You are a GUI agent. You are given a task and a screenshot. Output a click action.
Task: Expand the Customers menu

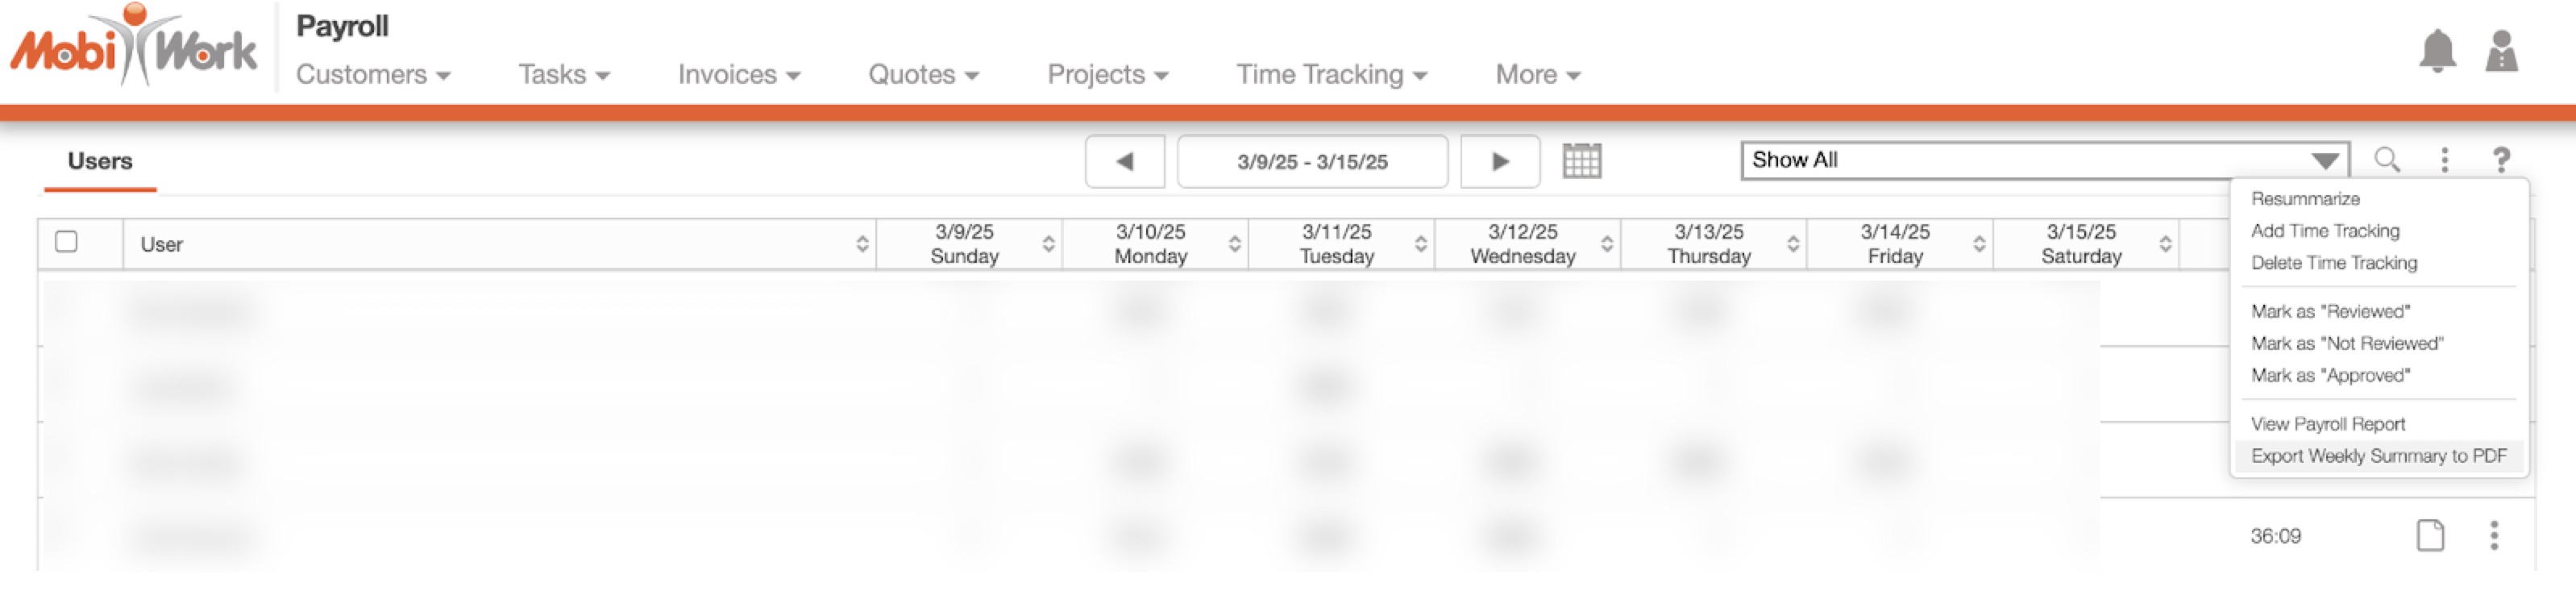coord(373,75)
